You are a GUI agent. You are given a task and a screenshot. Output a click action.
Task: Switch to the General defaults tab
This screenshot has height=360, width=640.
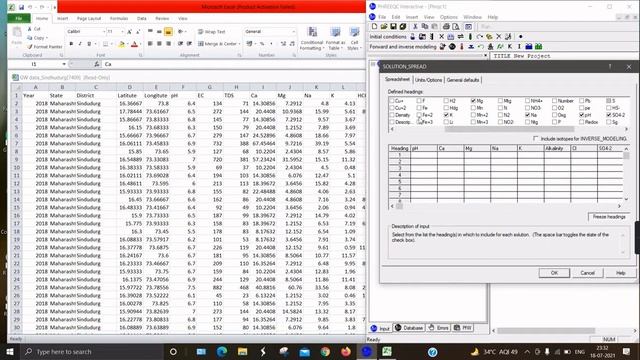463,80
